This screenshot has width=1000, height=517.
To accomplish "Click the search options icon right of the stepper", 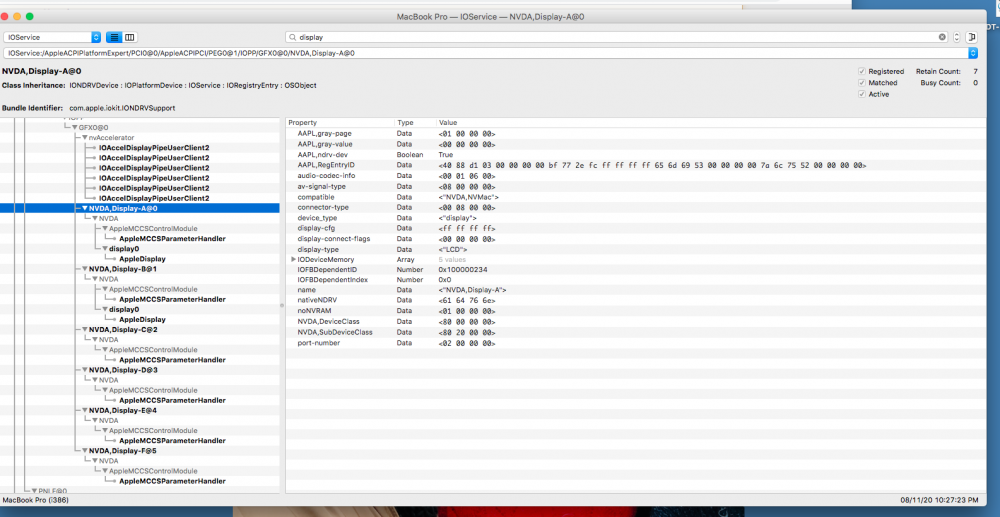I will (x=971, y=36).
